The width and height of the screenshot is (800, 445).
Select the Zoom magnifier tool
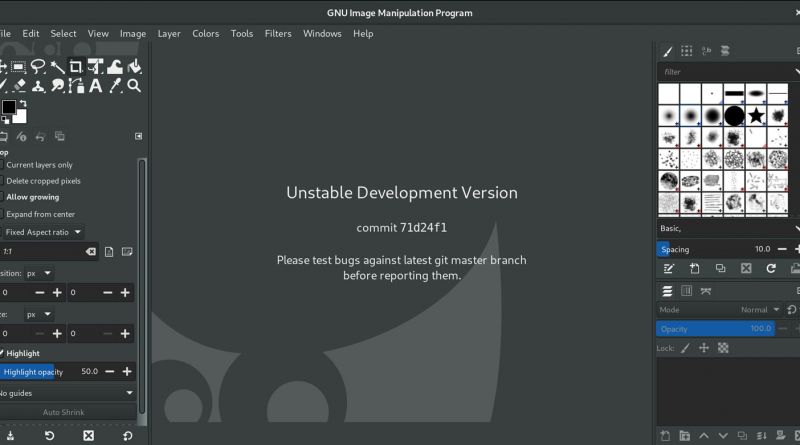coord(134,85)
